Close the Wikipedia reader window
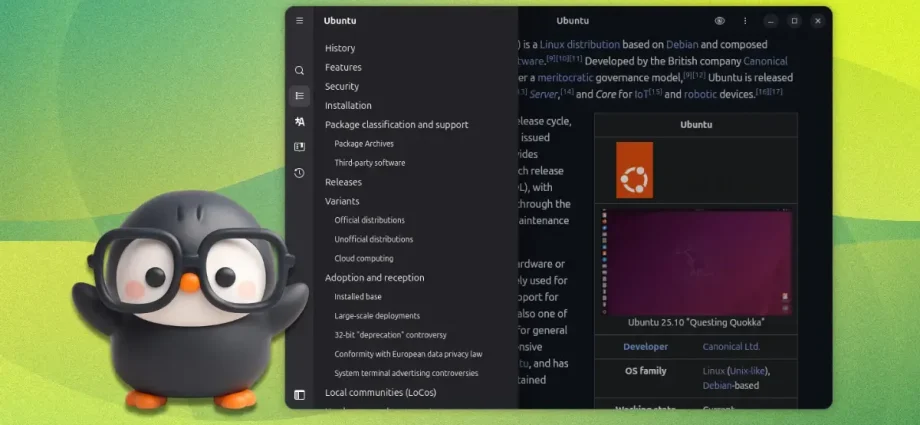This screenshot has width=920, height=425. tap(818, 21)
